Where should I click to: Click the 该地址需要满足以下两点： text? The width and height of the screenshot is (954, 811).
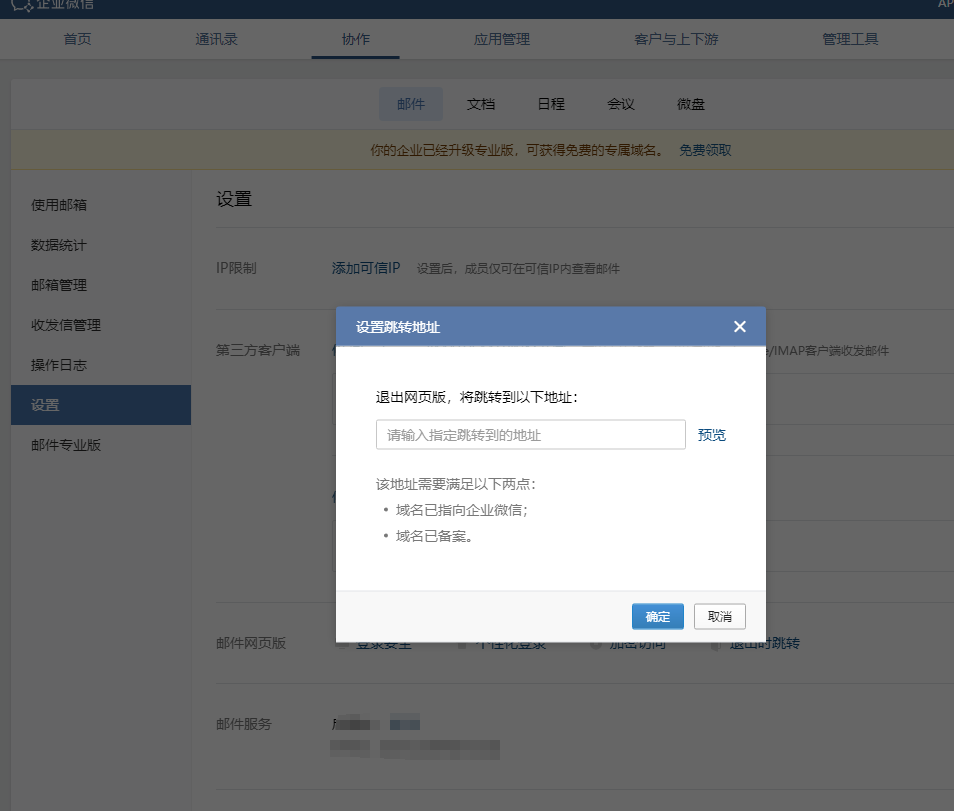pos(456,484)
